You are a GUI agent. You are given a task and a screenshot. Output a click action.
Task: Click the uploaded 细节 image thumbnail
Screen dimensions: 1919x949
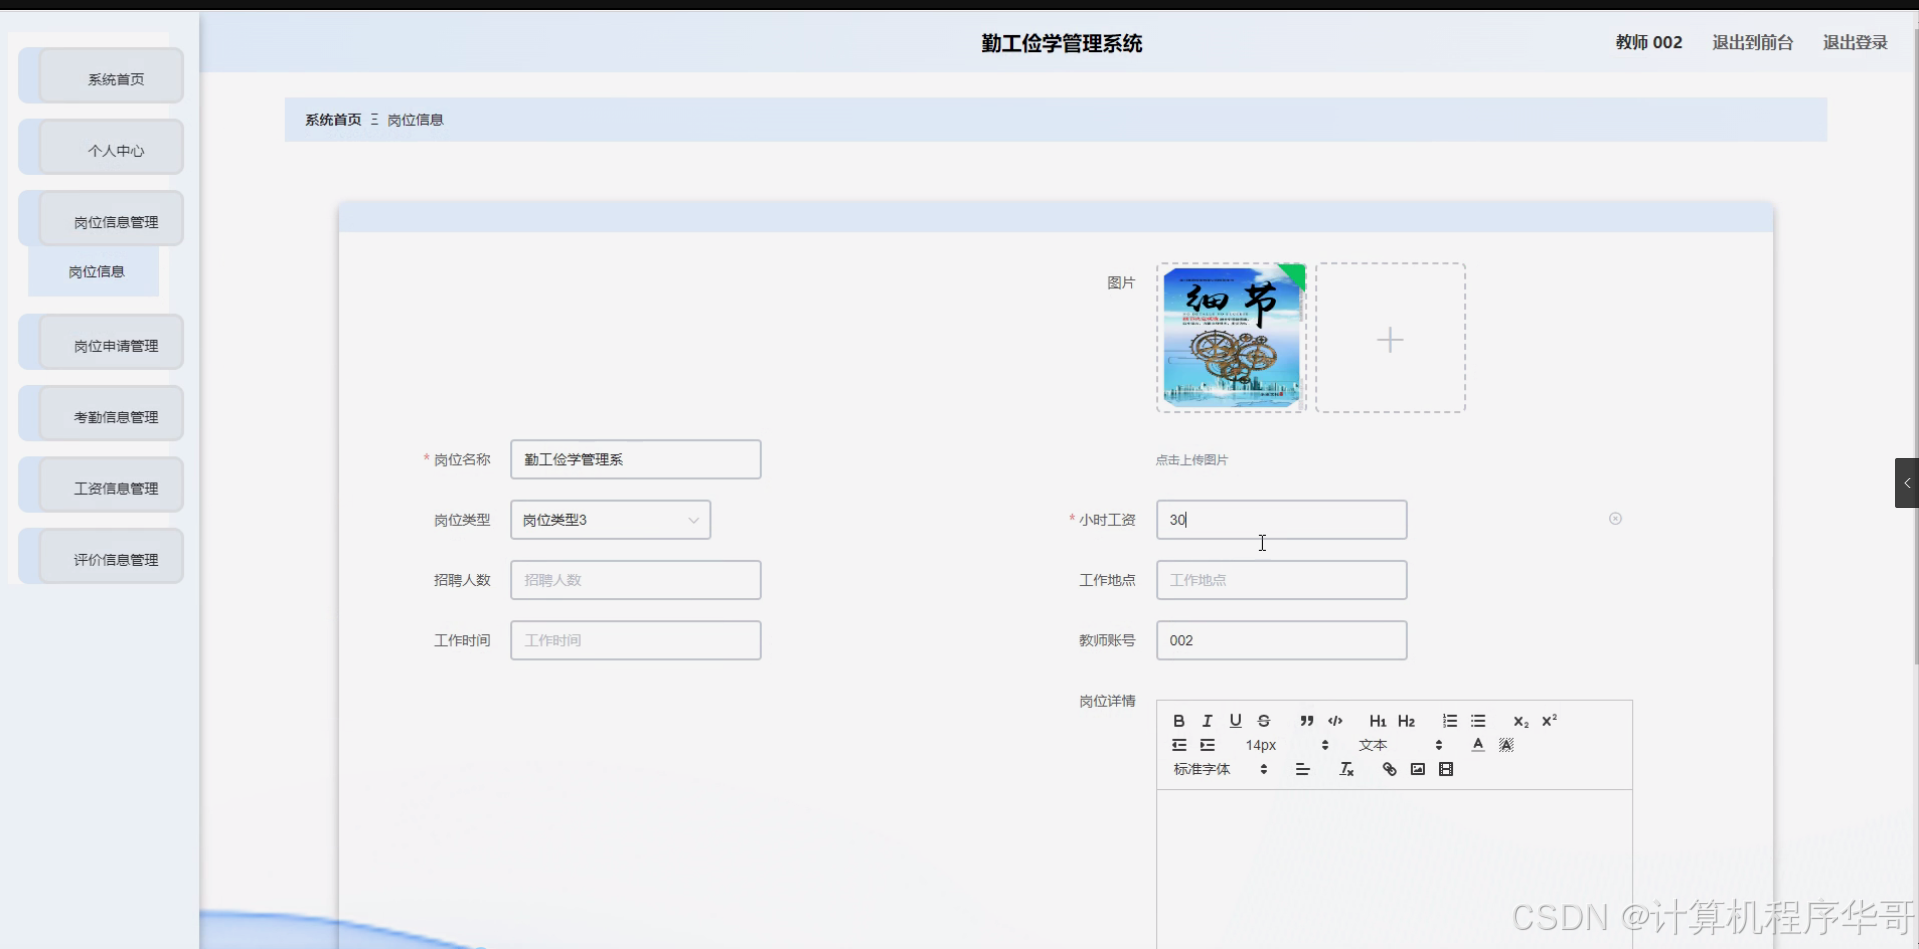1230,337
